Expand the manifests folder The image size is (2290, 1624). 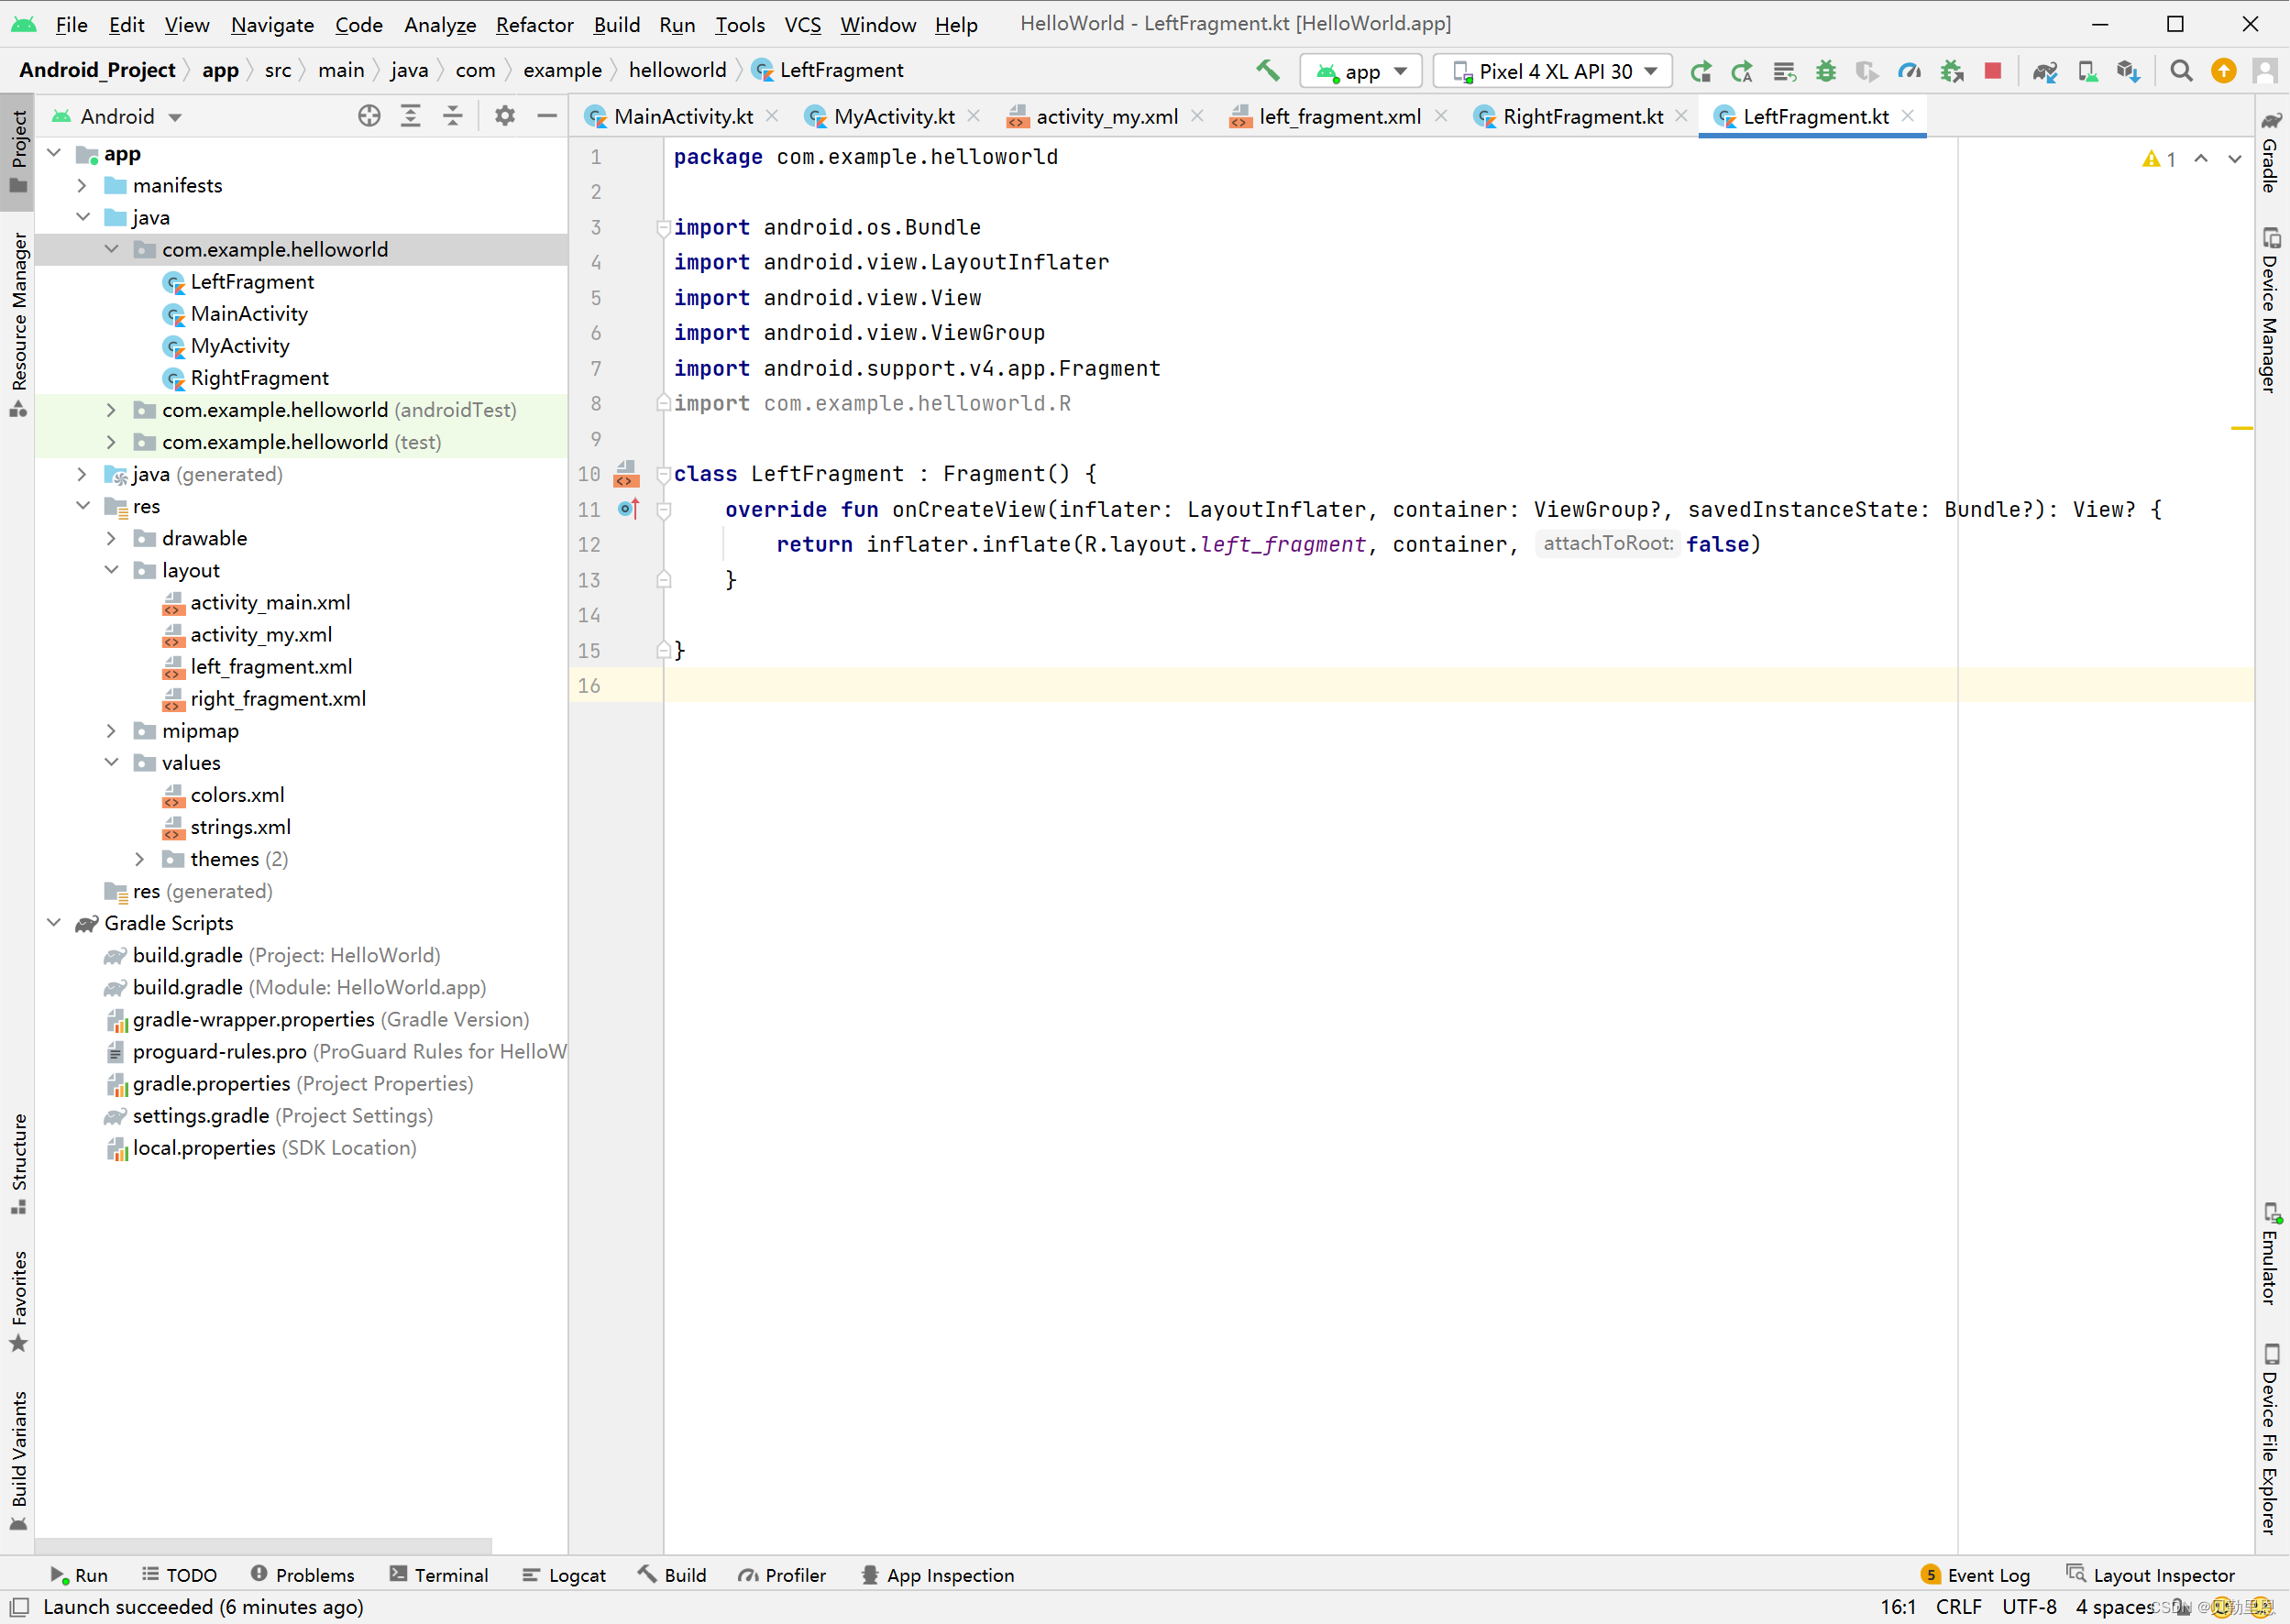point(82,185)
